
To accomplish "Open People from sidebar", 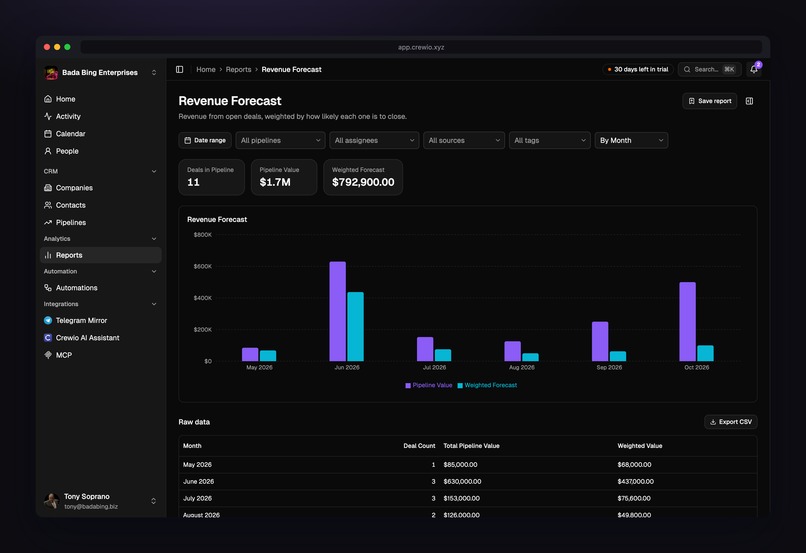I will (x=100, y=151).
